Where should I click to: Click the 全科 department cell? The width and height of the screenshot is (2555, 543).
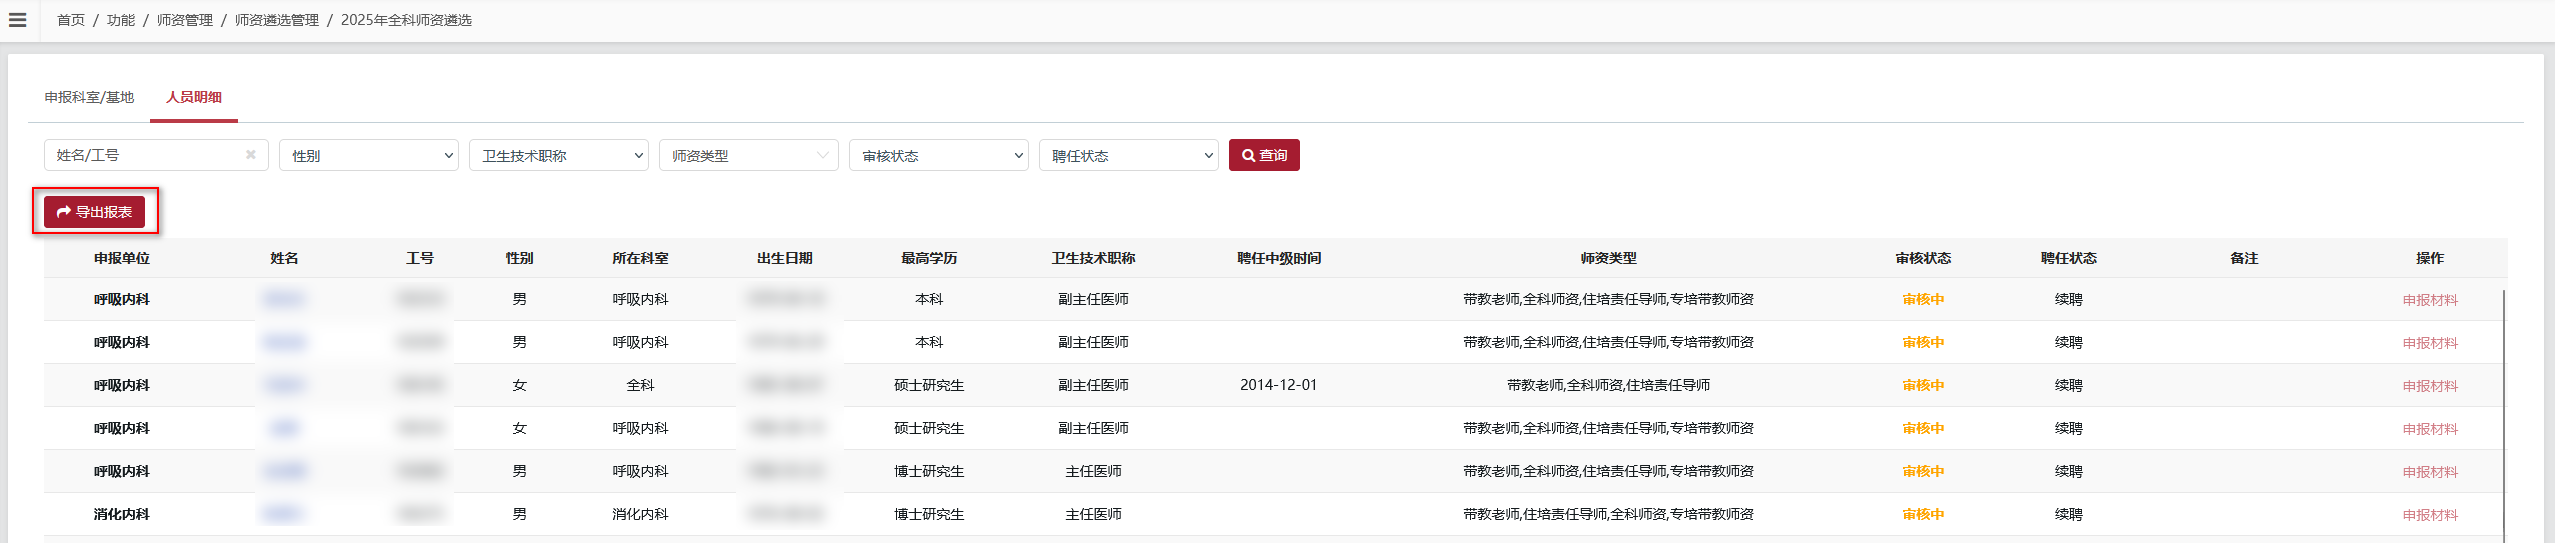[x=640, y=385]
